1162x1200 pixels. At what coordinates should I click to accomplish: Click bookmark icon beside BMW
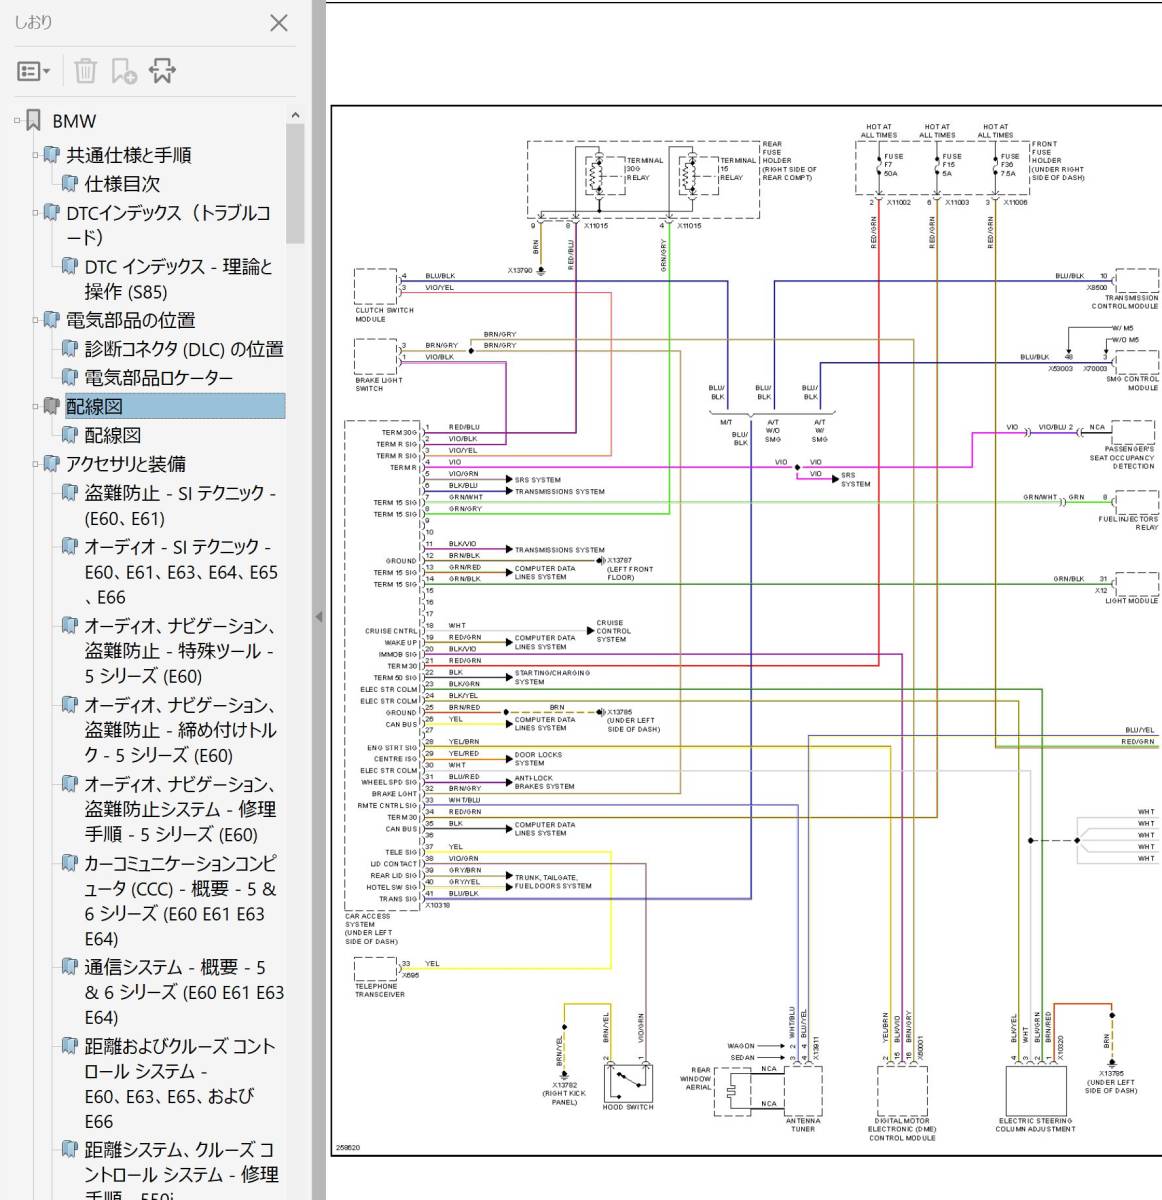[34, 121]
